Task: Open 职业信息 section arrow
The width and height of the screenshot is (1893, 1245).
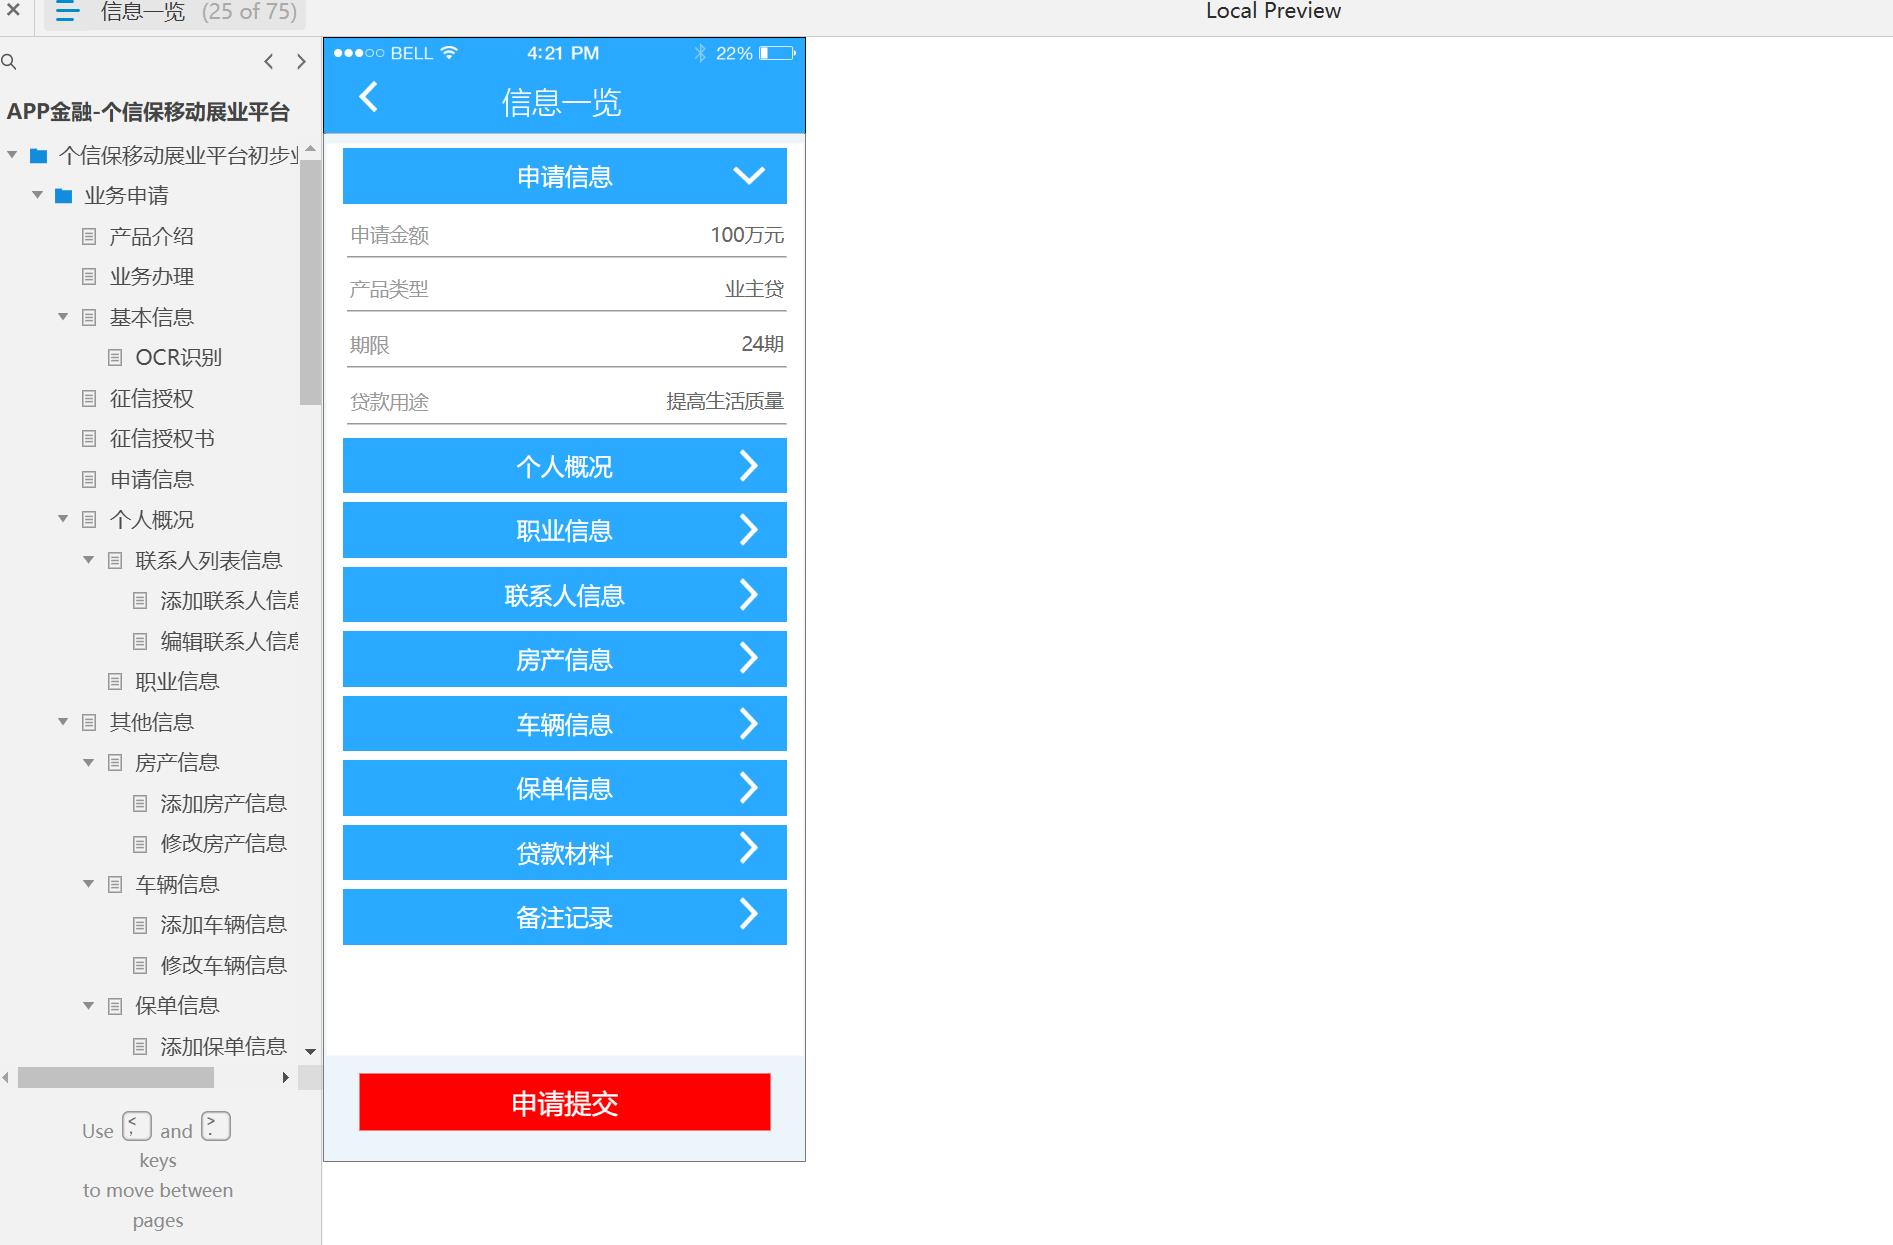Action: tap(748, 529)
